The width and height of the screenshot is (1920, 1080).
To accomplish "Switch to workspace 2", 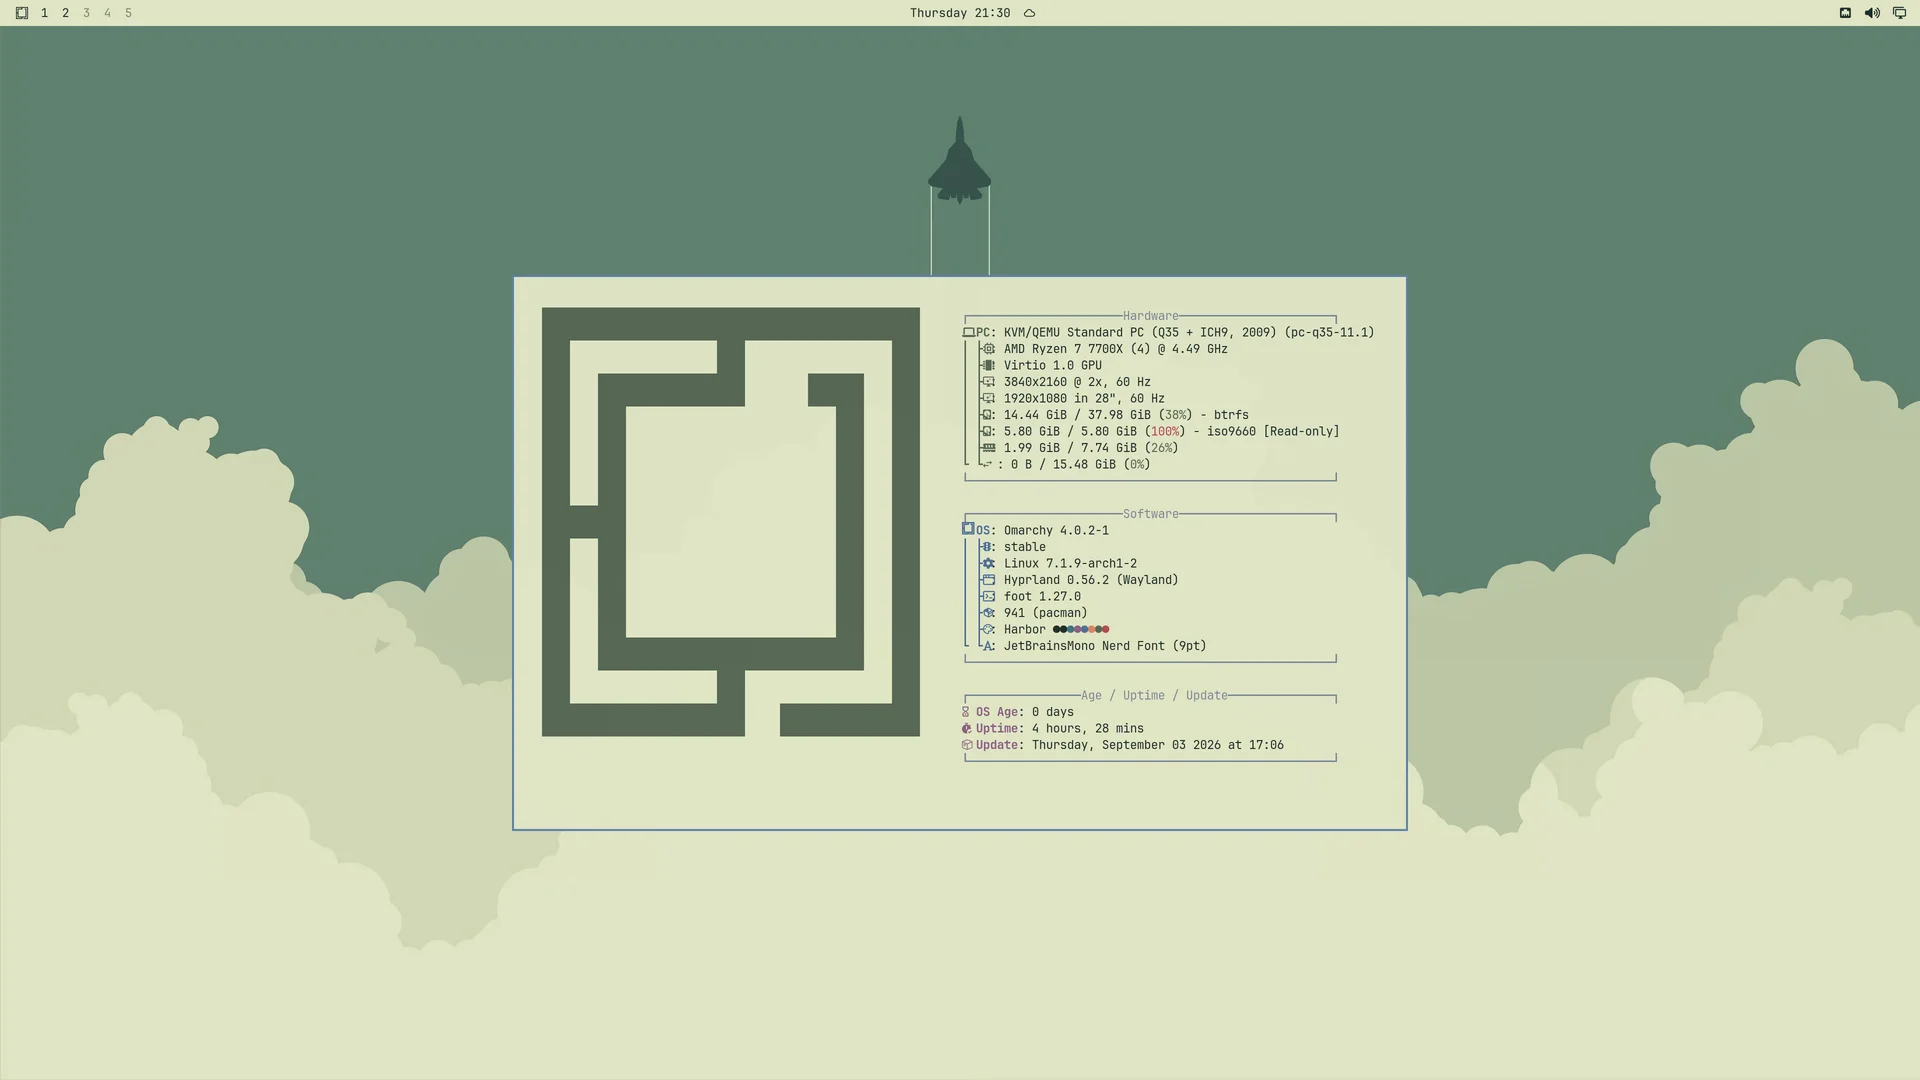I will click(x=65, y=13).
